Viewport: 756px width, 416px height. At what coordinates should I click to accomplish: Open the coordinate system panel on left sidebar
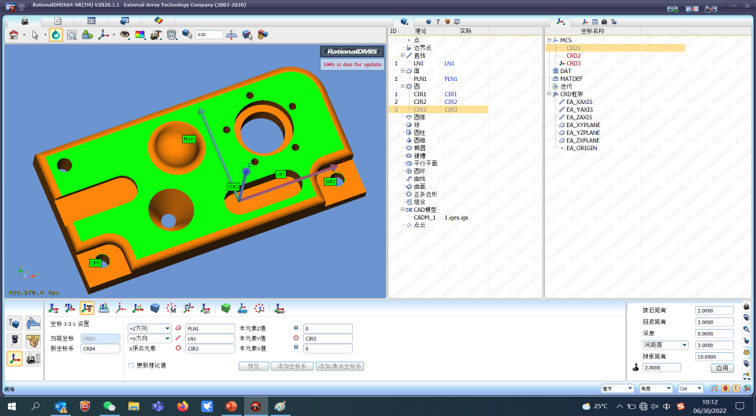click(x=15, y=358)
